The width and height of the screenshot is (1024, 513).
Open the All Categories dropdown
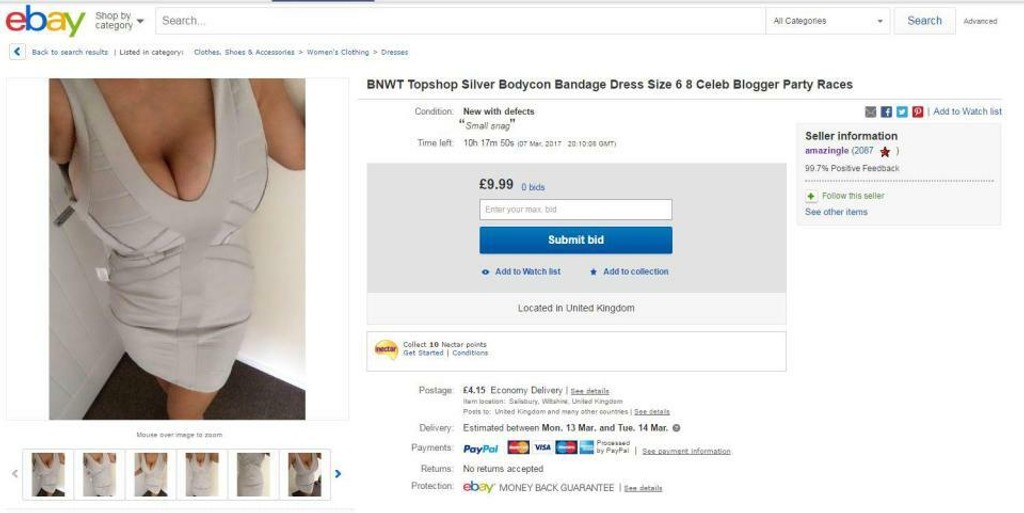tap(827, 21)
